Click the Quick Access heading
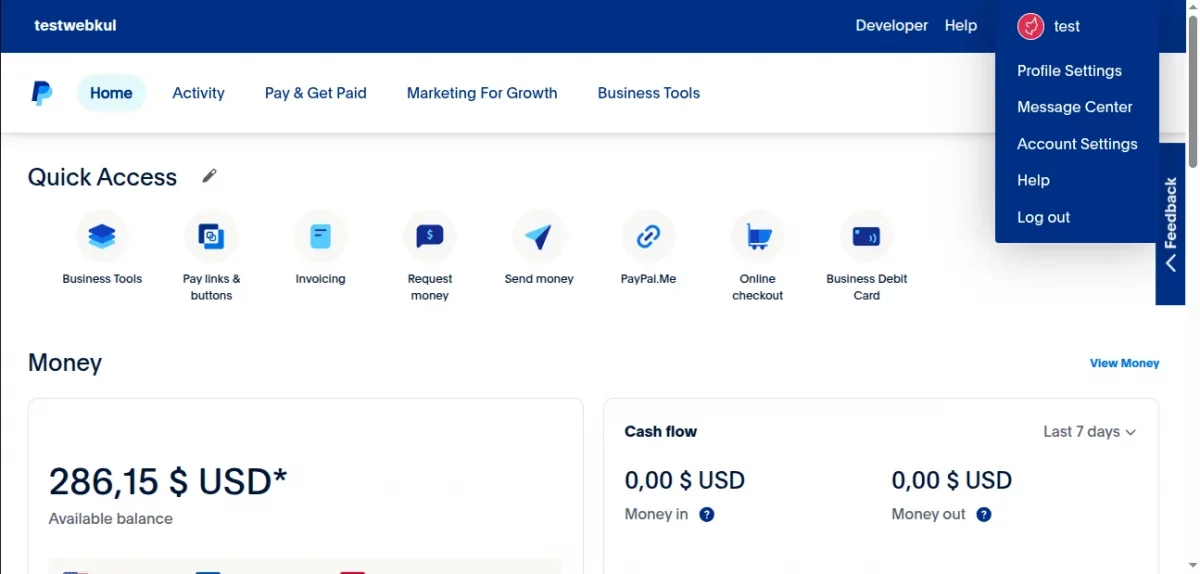 [x=102, y=177]
